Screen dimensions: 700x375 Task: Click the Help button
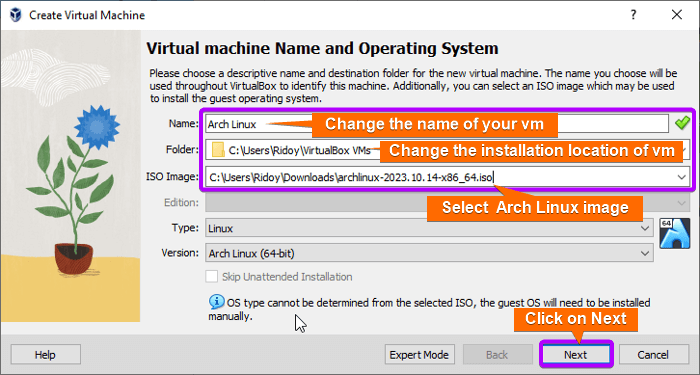[46, 355]
